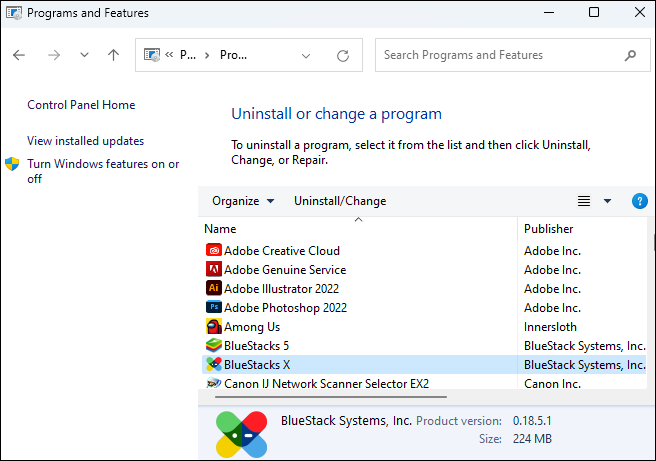Viewport: 656px width, 461px height.
Task: Expand the view options dropdown arrow
Action: 607,201
